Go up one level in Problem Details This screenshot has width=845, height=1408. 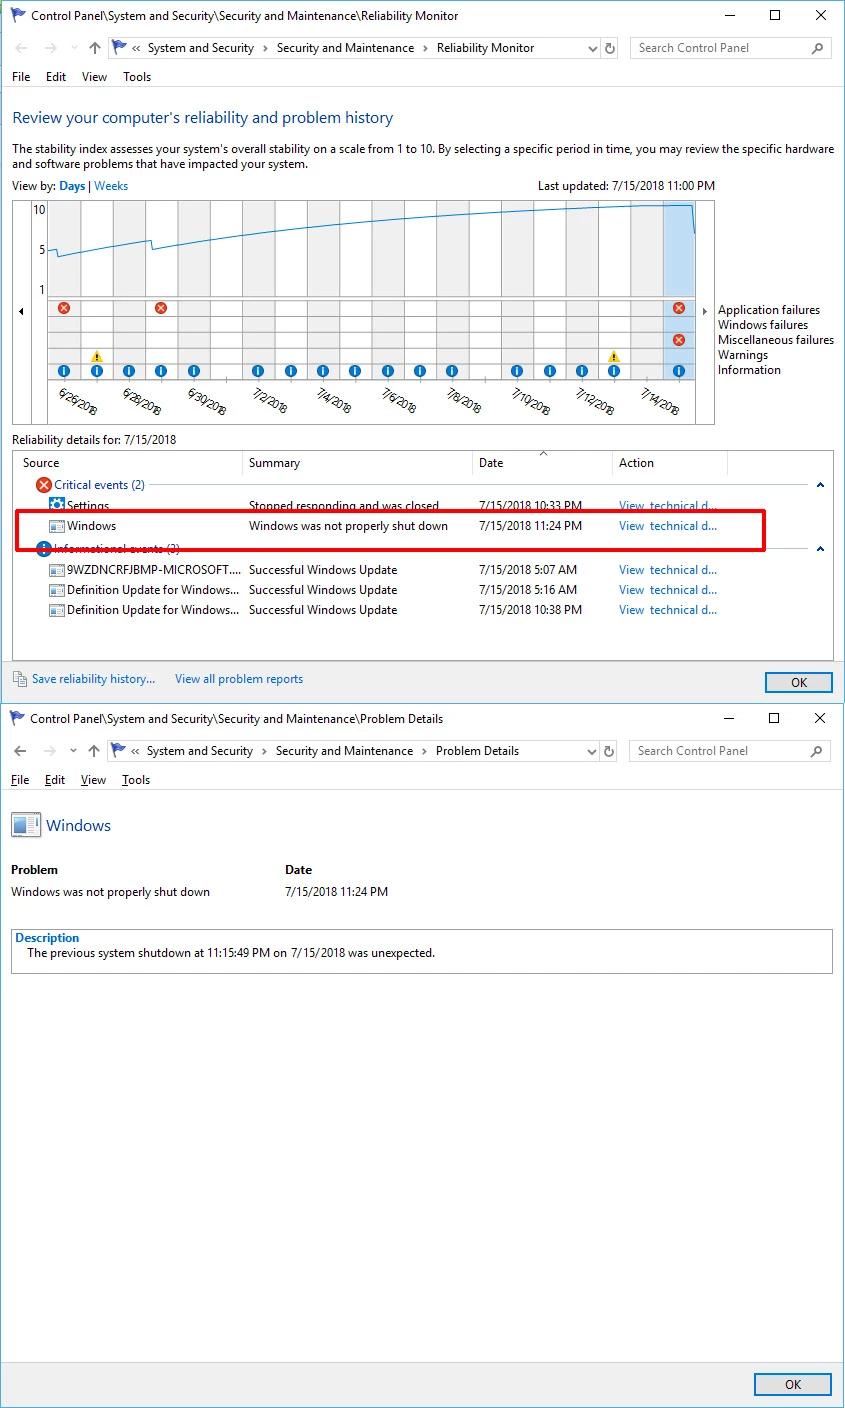(x=94, y=751)
